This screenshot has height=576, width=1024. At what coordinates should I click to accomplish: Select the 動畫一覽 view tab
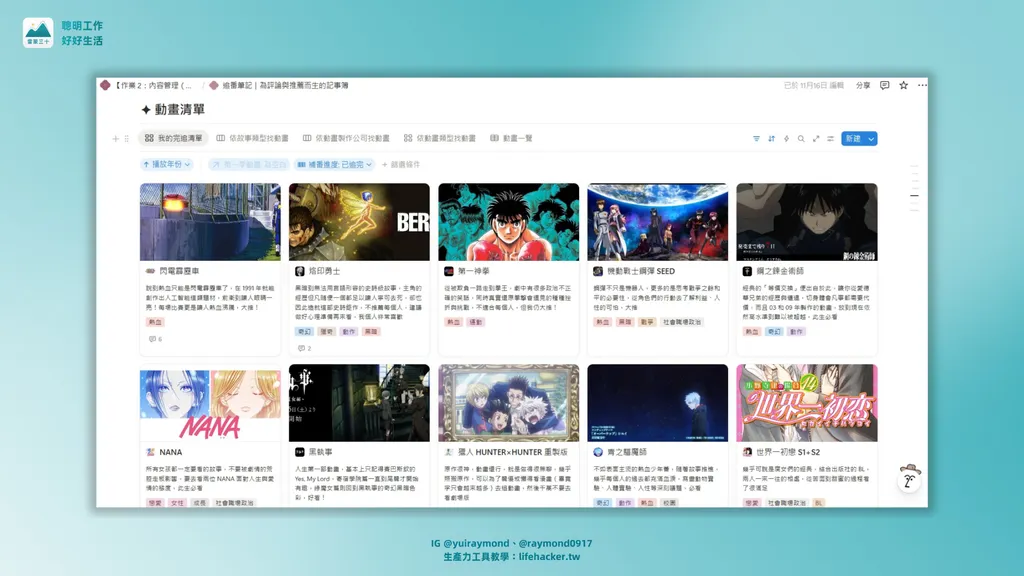tap(511, 139)
